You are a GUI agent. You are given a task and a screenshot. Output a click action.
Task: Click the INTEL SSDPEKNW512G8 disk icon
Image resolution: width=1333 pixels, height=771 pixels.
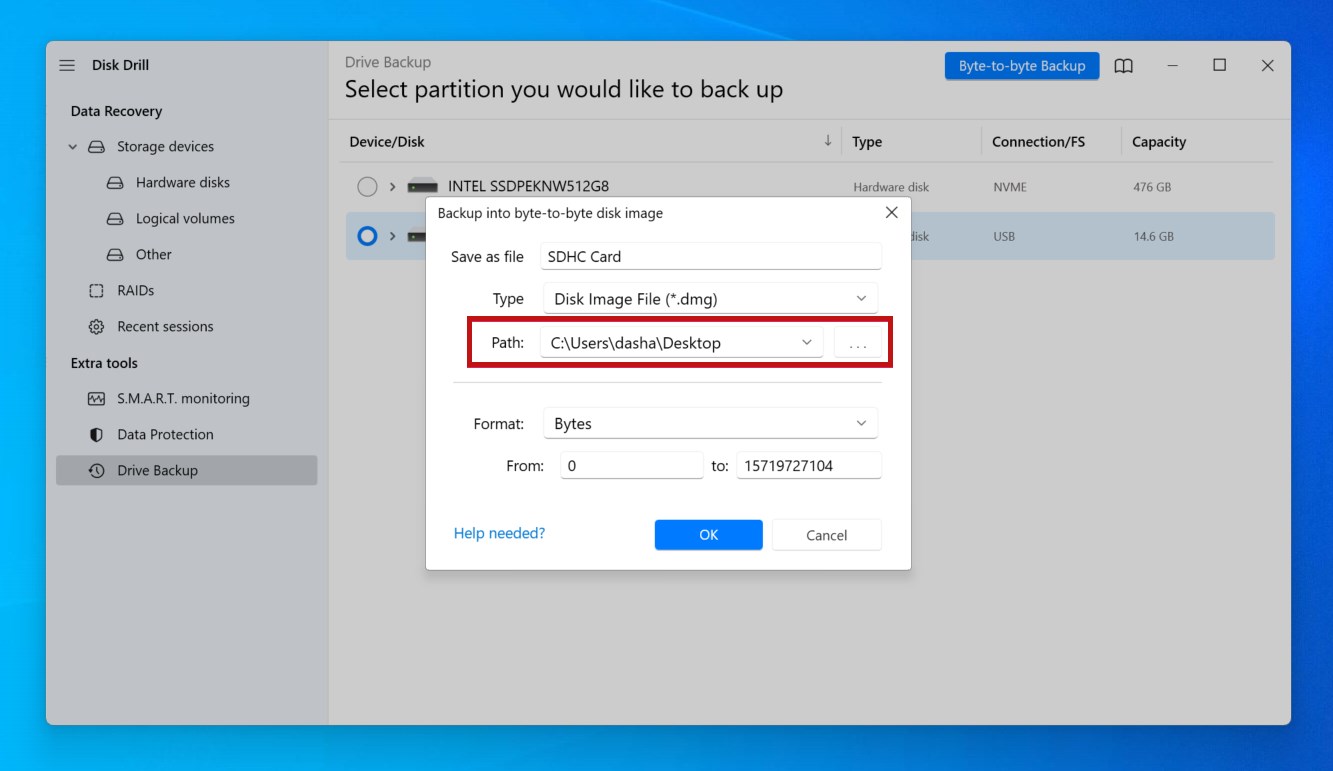(x=422, y=187)
